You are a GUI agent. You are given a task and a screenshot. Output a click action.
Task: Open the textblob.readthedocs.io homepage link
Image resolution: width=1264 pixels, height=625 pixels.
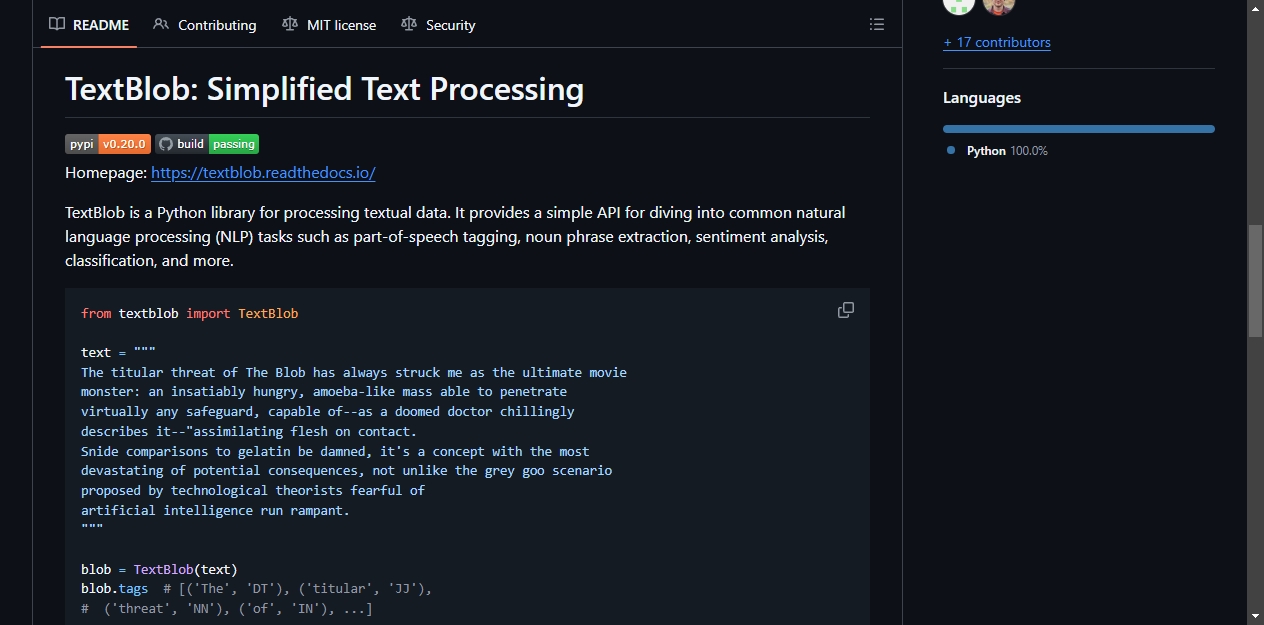263,173
